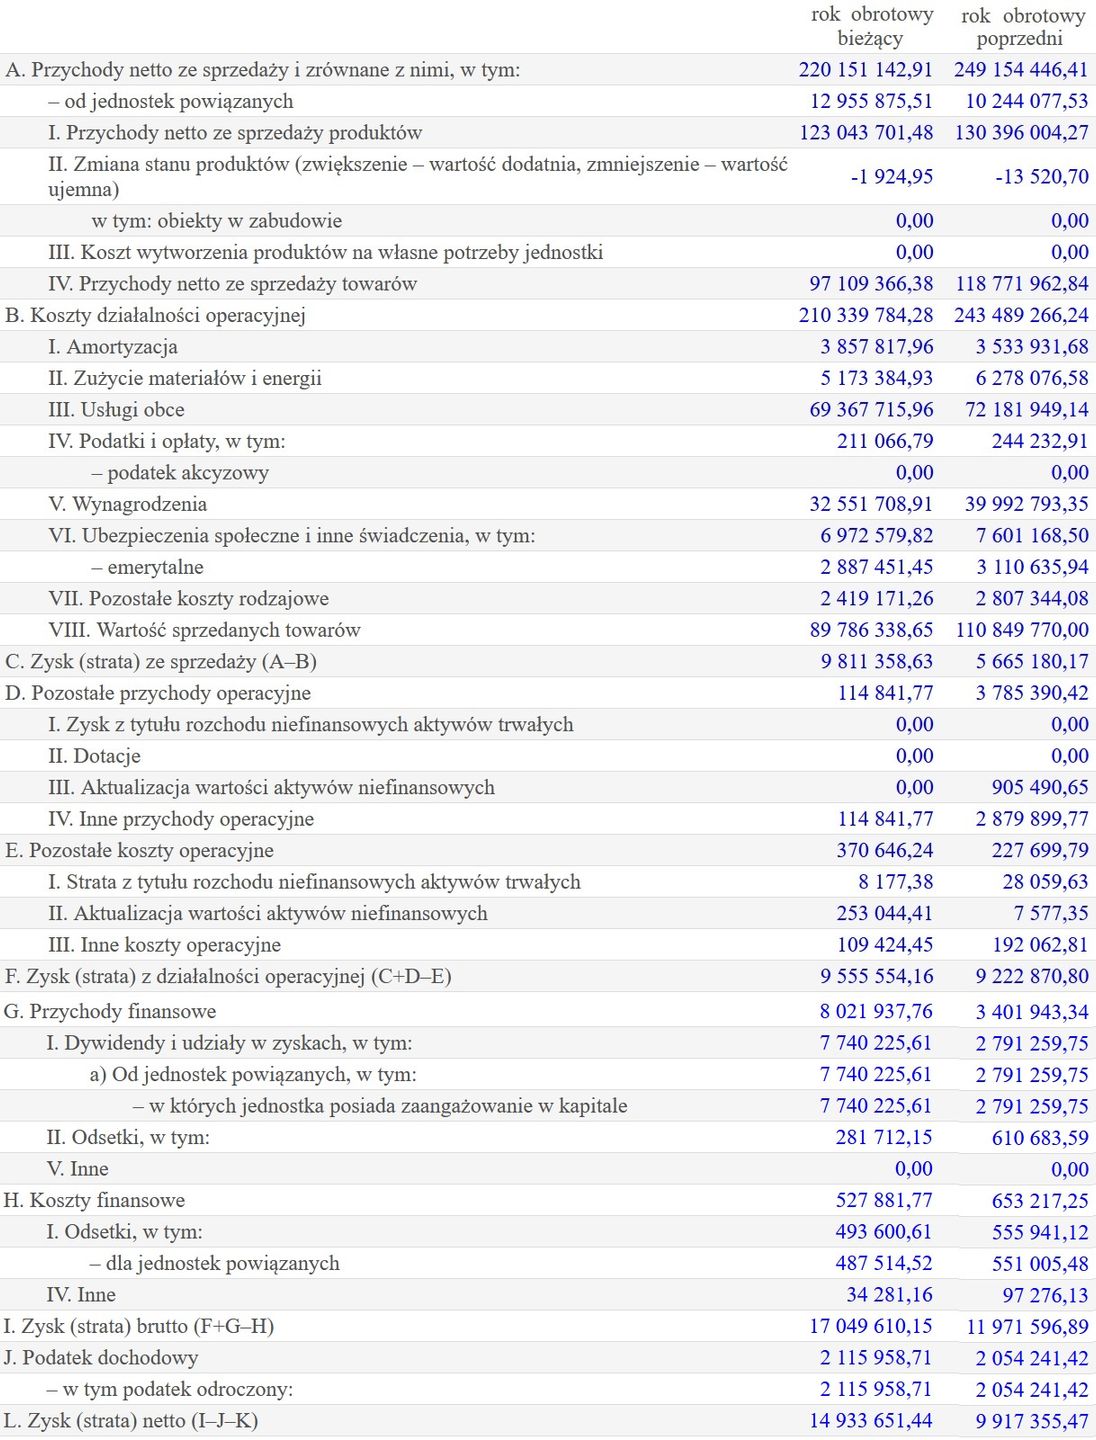Select 'D. Pozostałe przychody operacyjne' row label
Image resolution: width=1096 pixels, height=1440 pixels.
(x=158, y=693)
